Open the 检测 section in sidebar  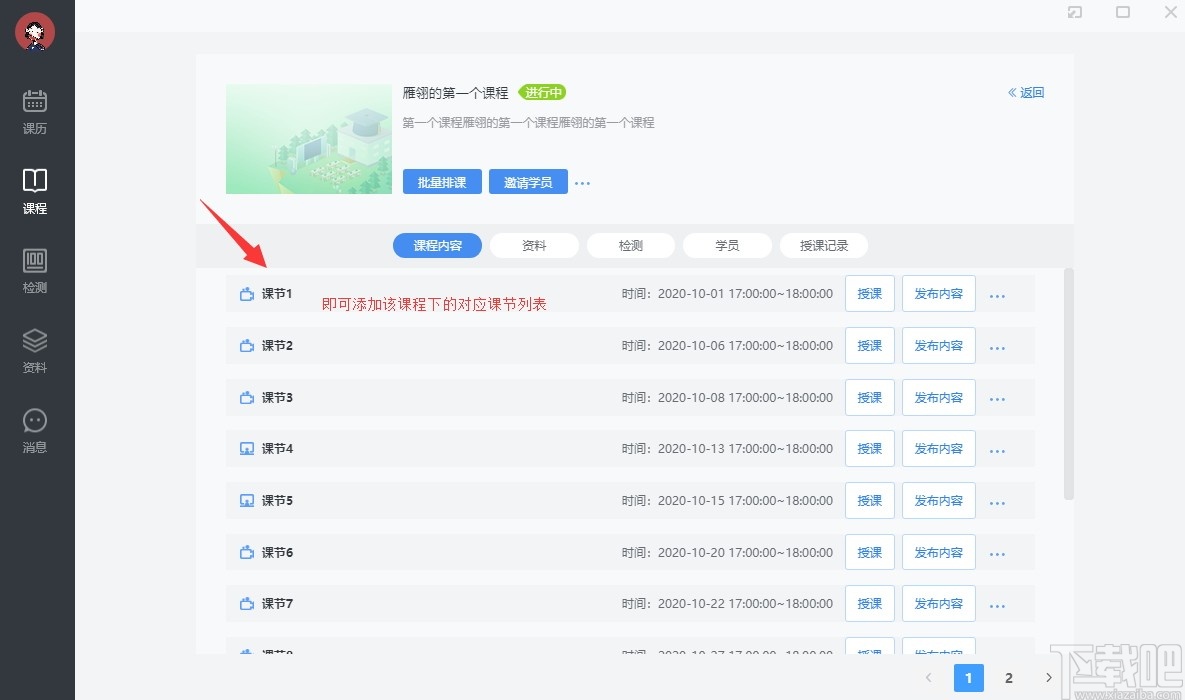(x=34, y=270)
